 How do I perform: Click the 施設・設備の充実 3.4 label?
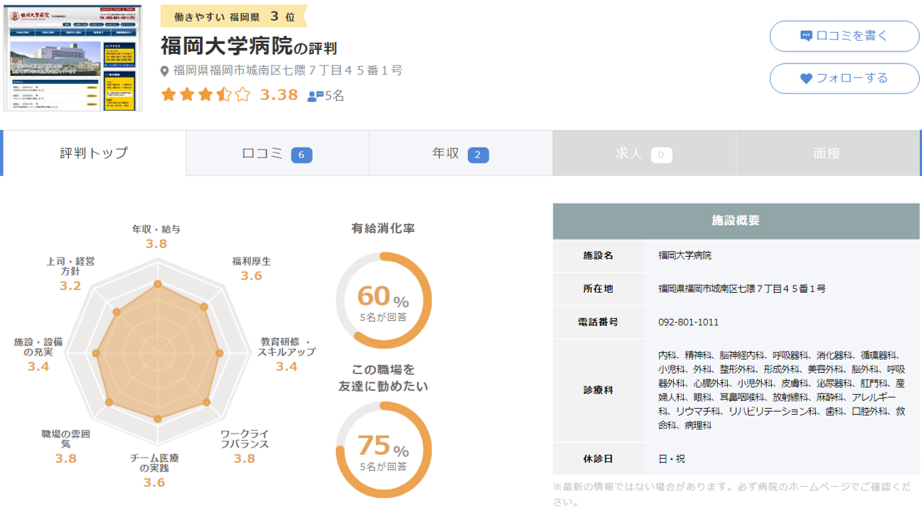pyautogui.click(x=38, y=354)
